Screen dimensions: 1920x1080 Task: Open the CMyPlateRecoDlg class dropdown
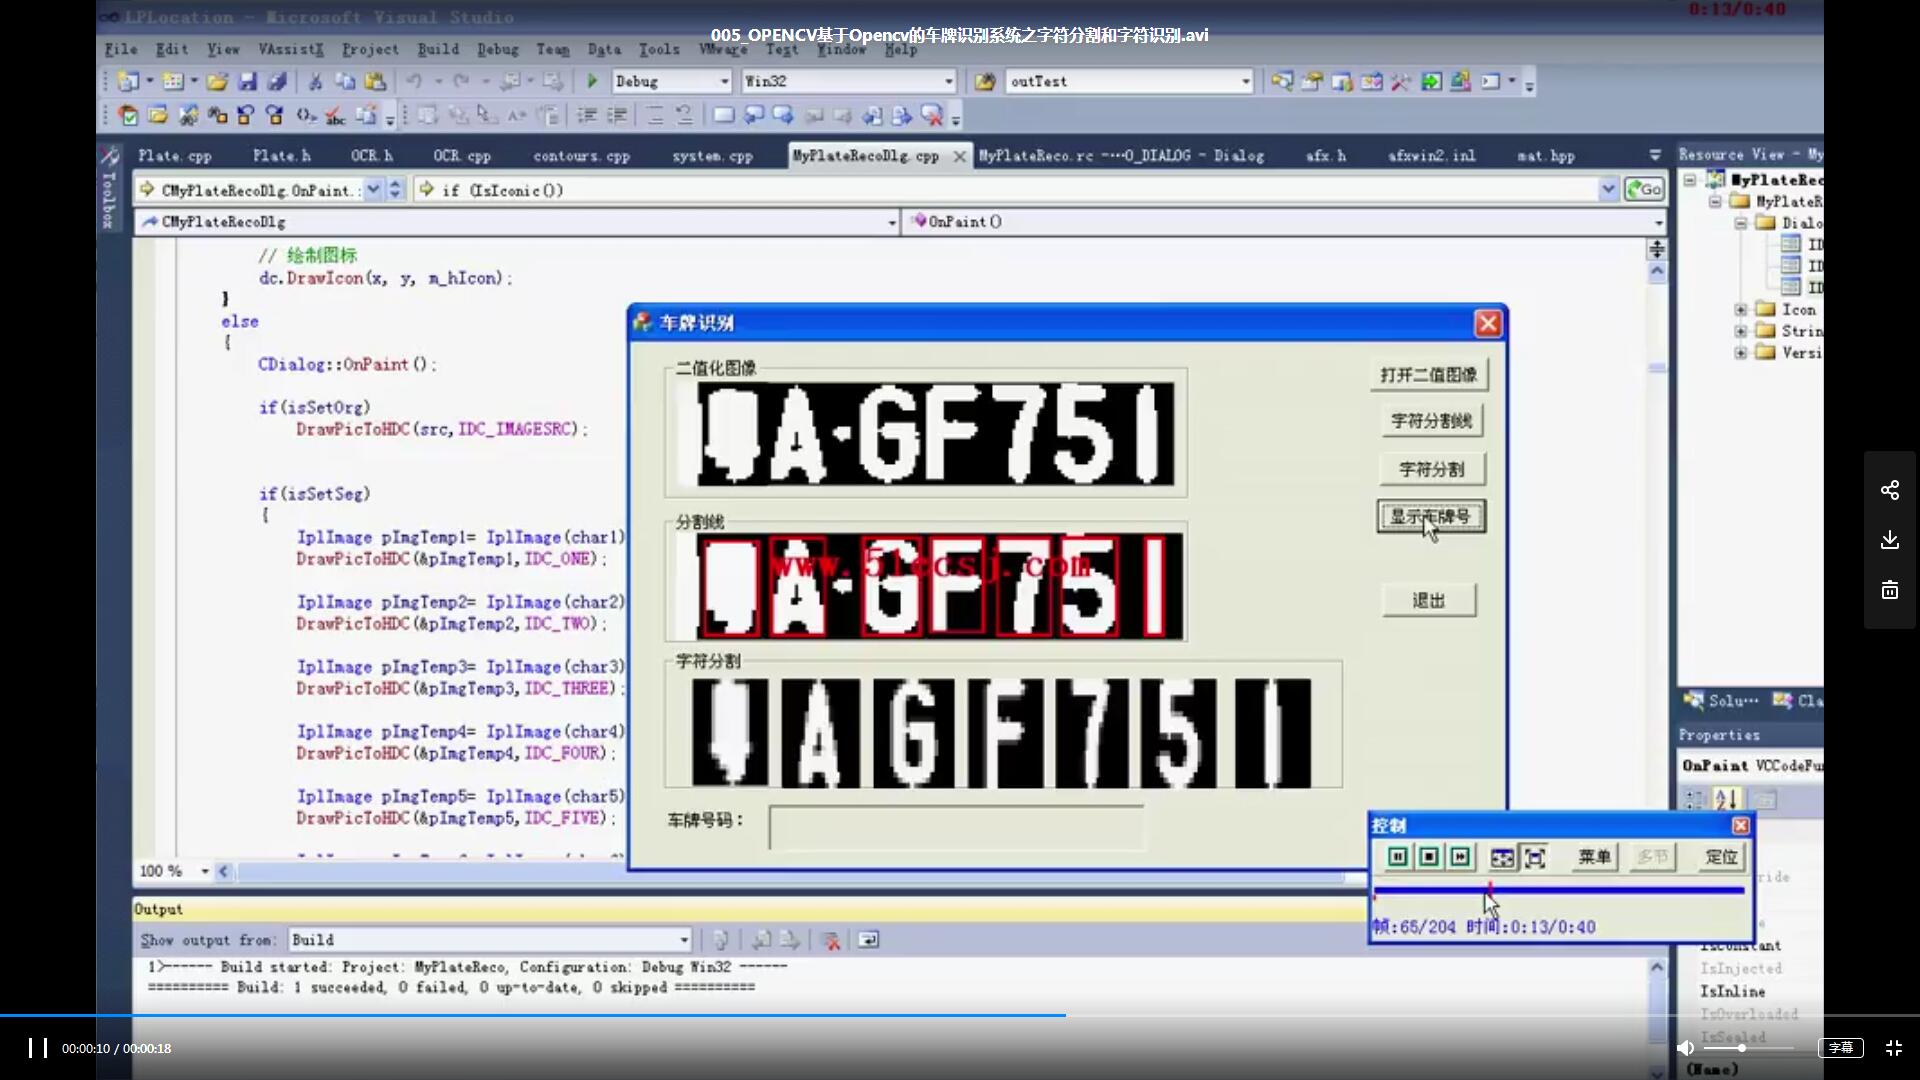(517, 222)
